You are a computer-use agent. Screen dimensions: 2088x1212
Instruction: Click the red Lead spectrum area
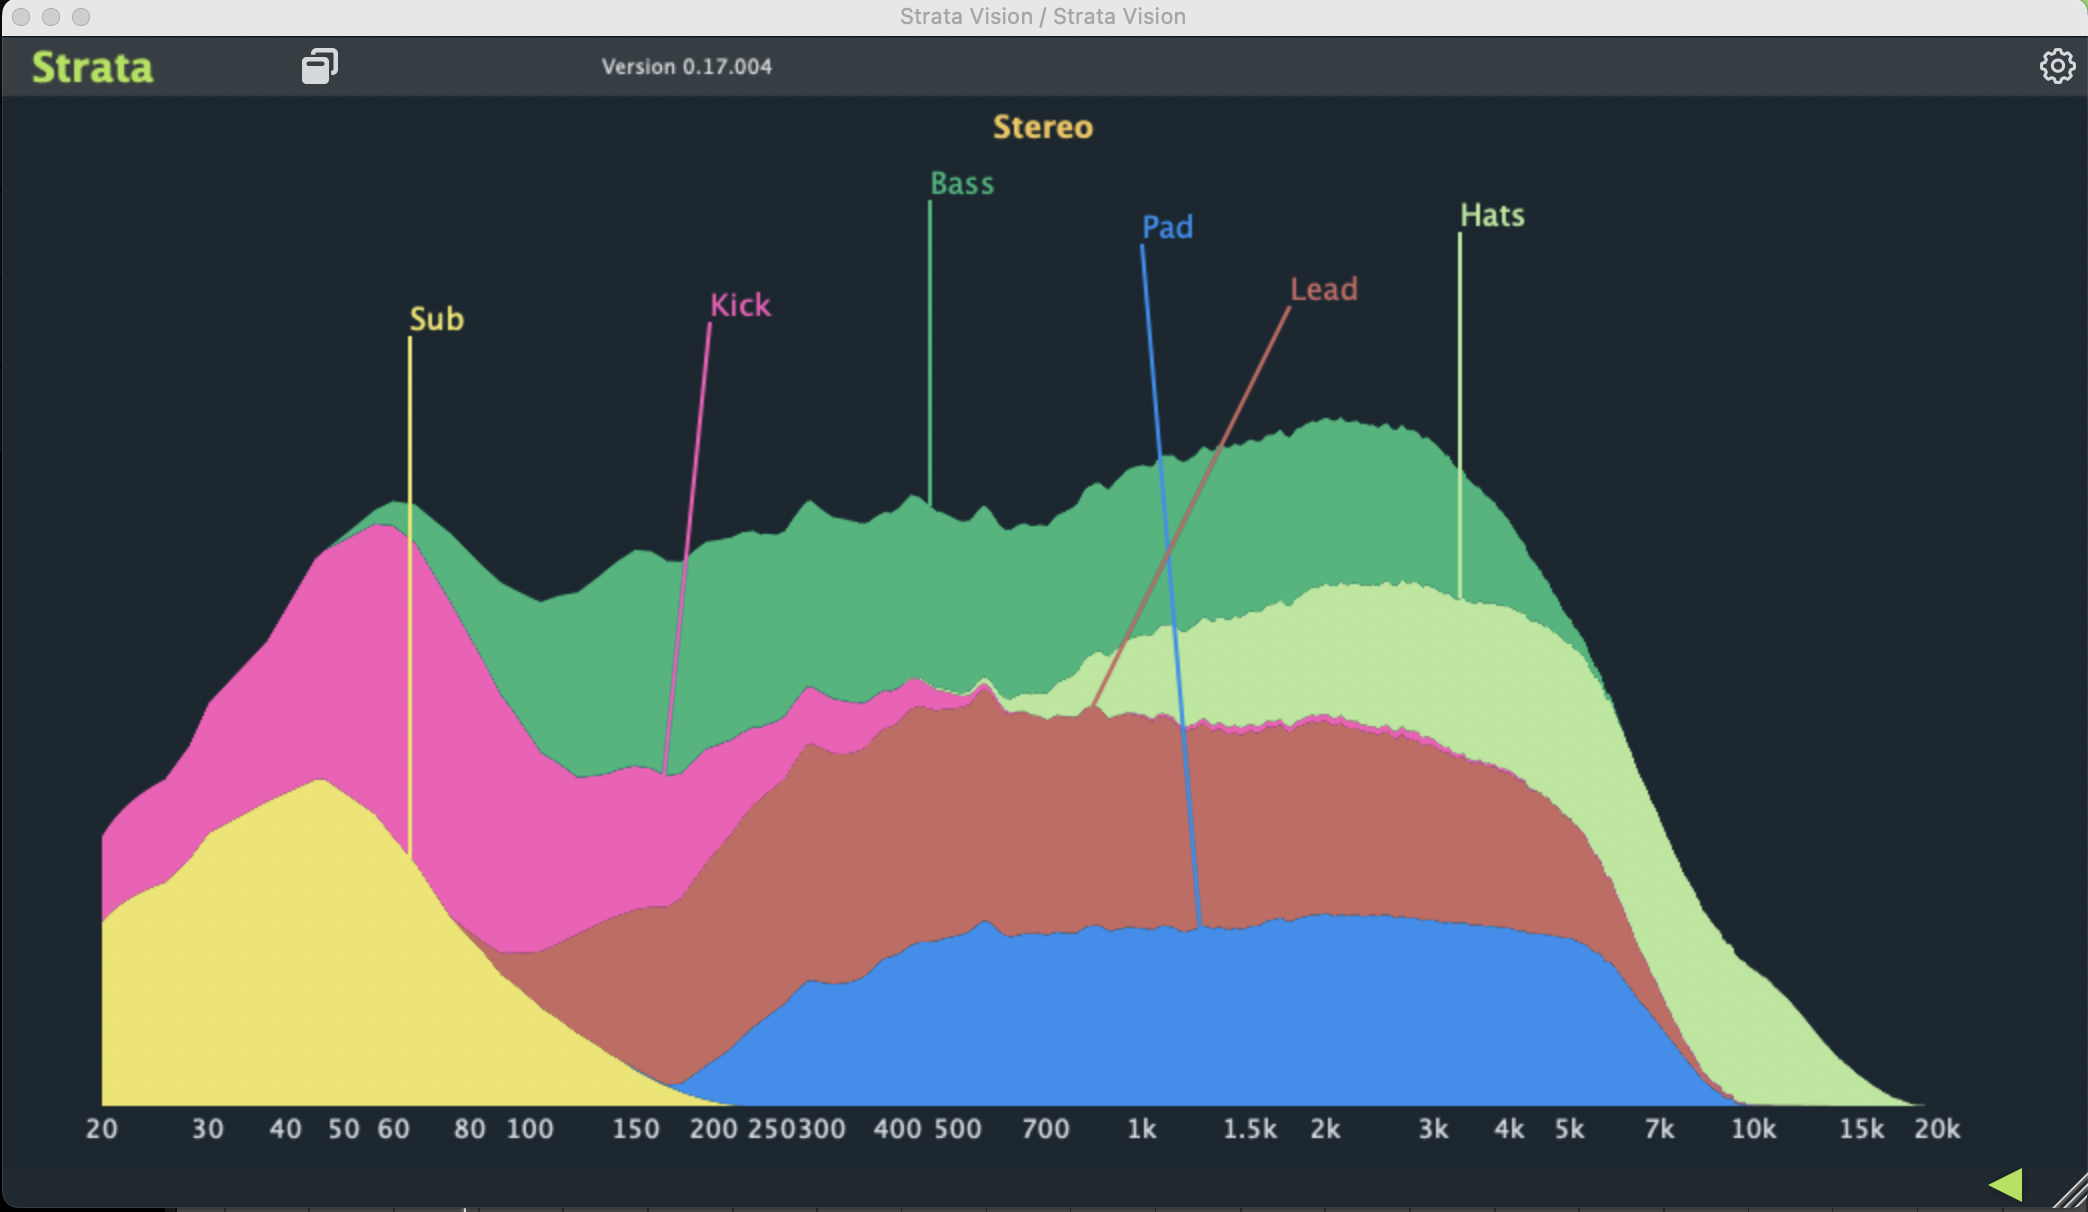[x=1000, y=820]
